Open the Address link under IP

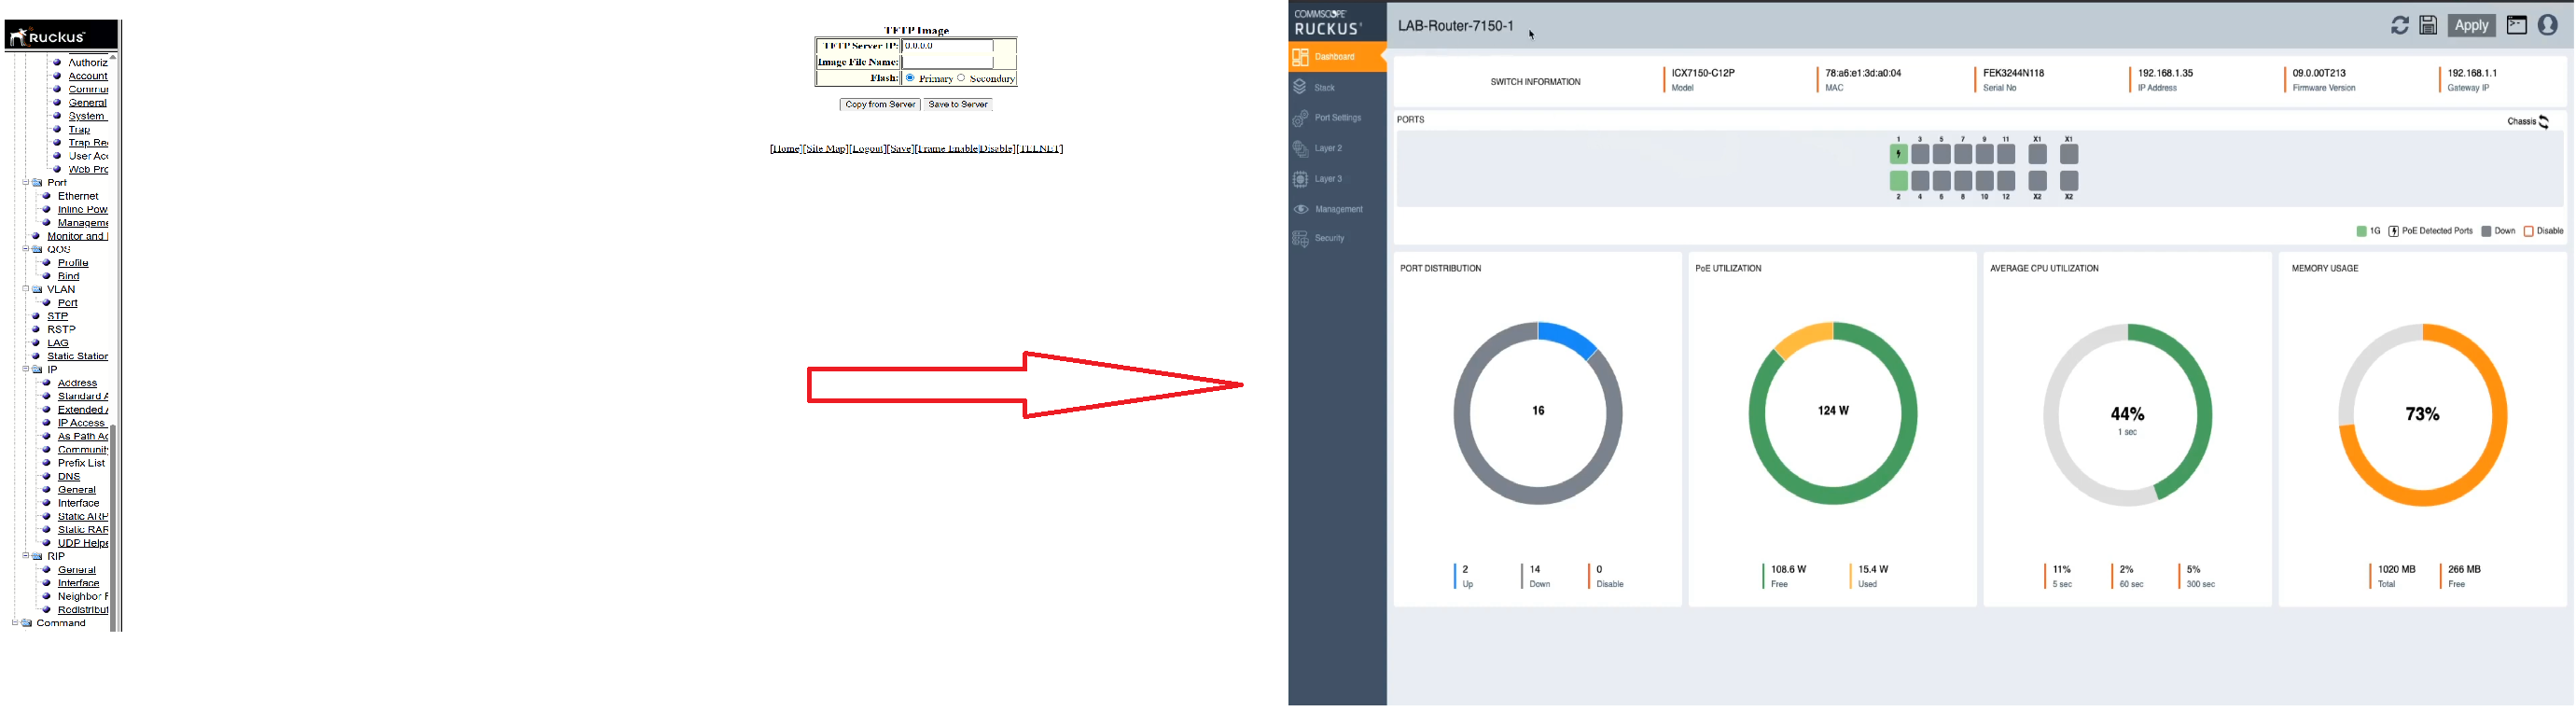(x=77, y=383)
